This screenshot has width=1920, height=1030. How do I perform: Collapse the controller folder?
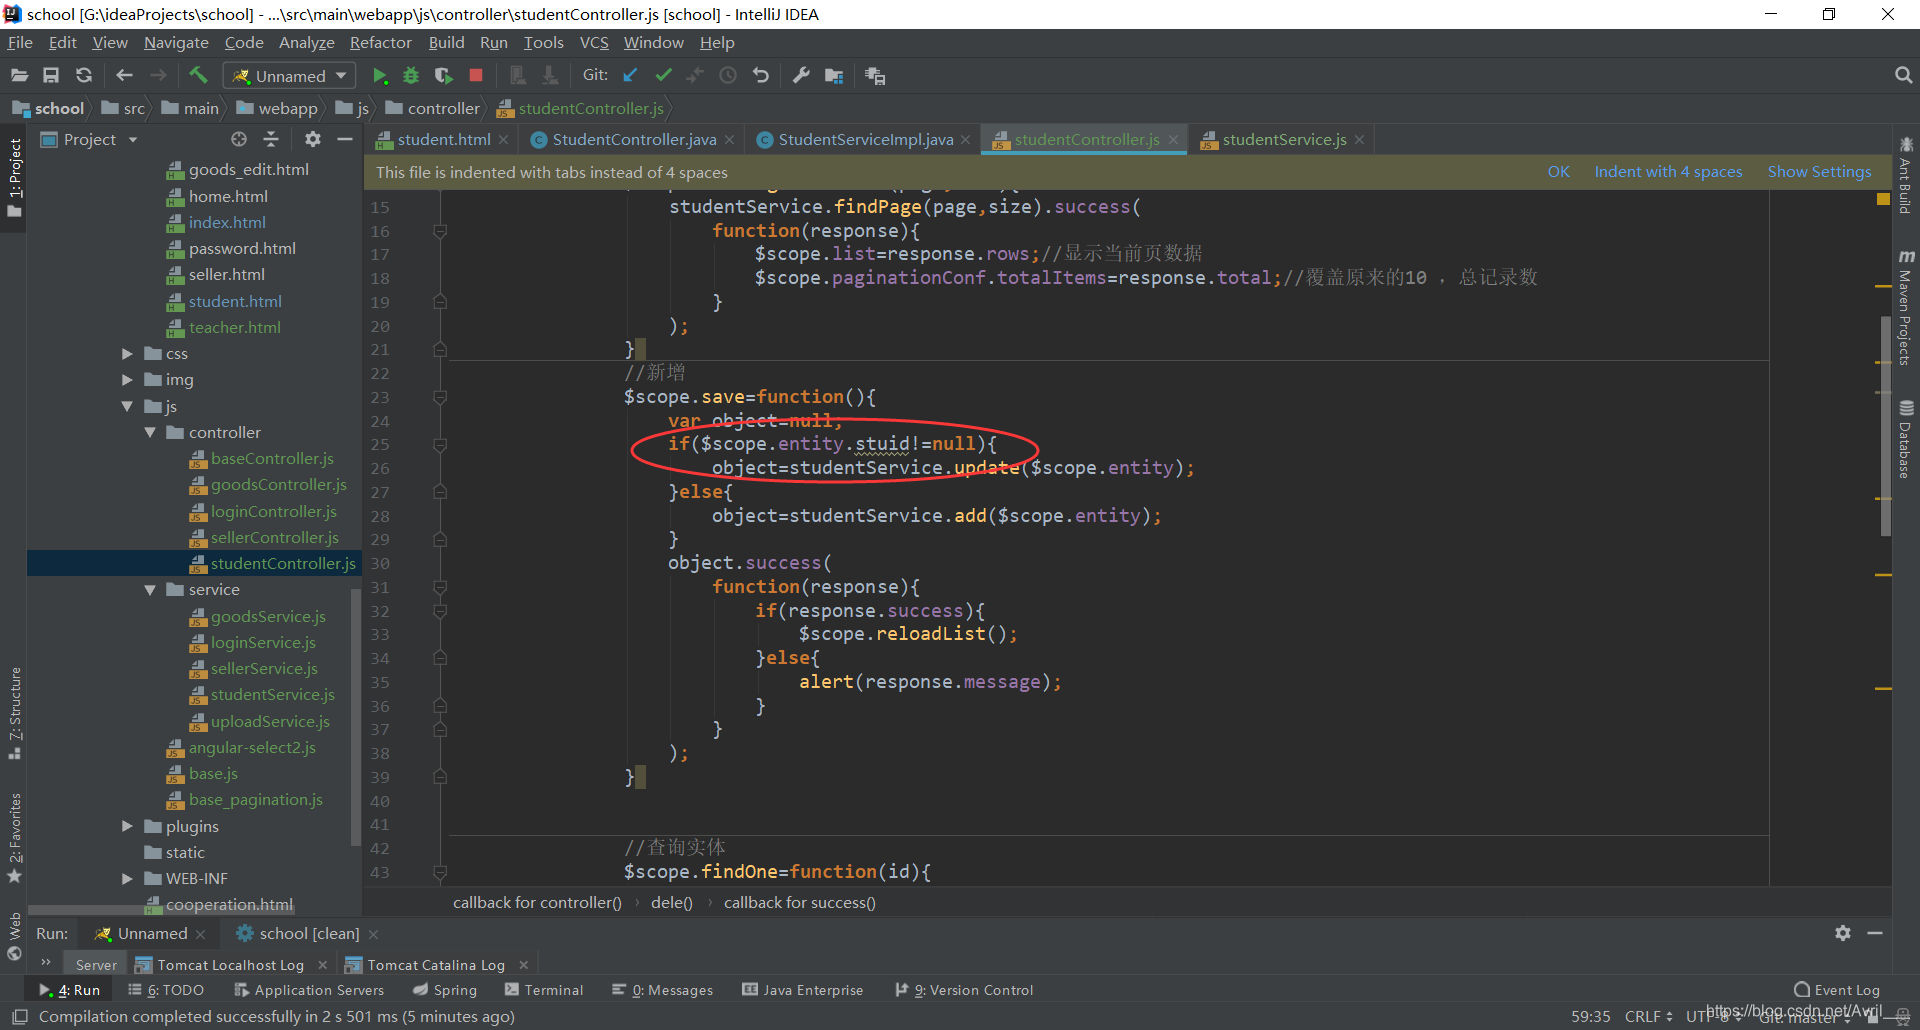[x=150, y=432]
